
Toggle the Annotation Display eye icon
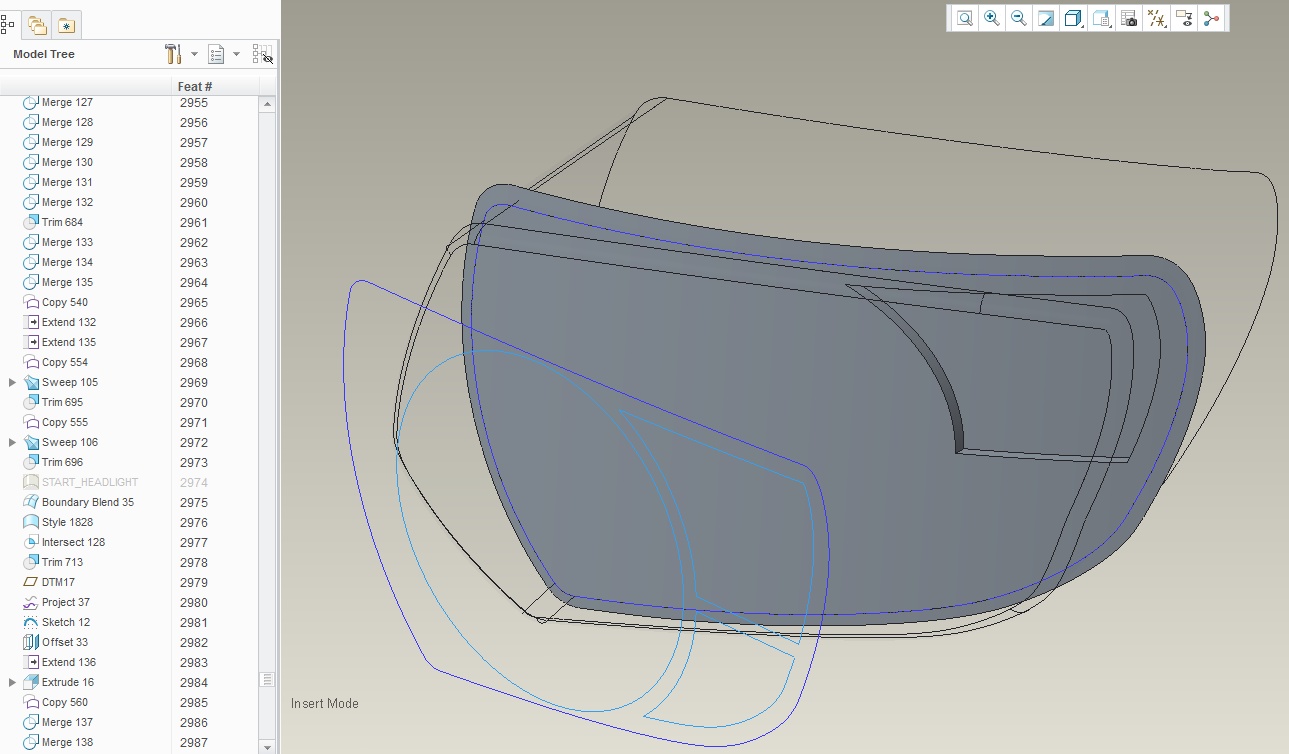pyautogui.click(x=1184, y=18)
